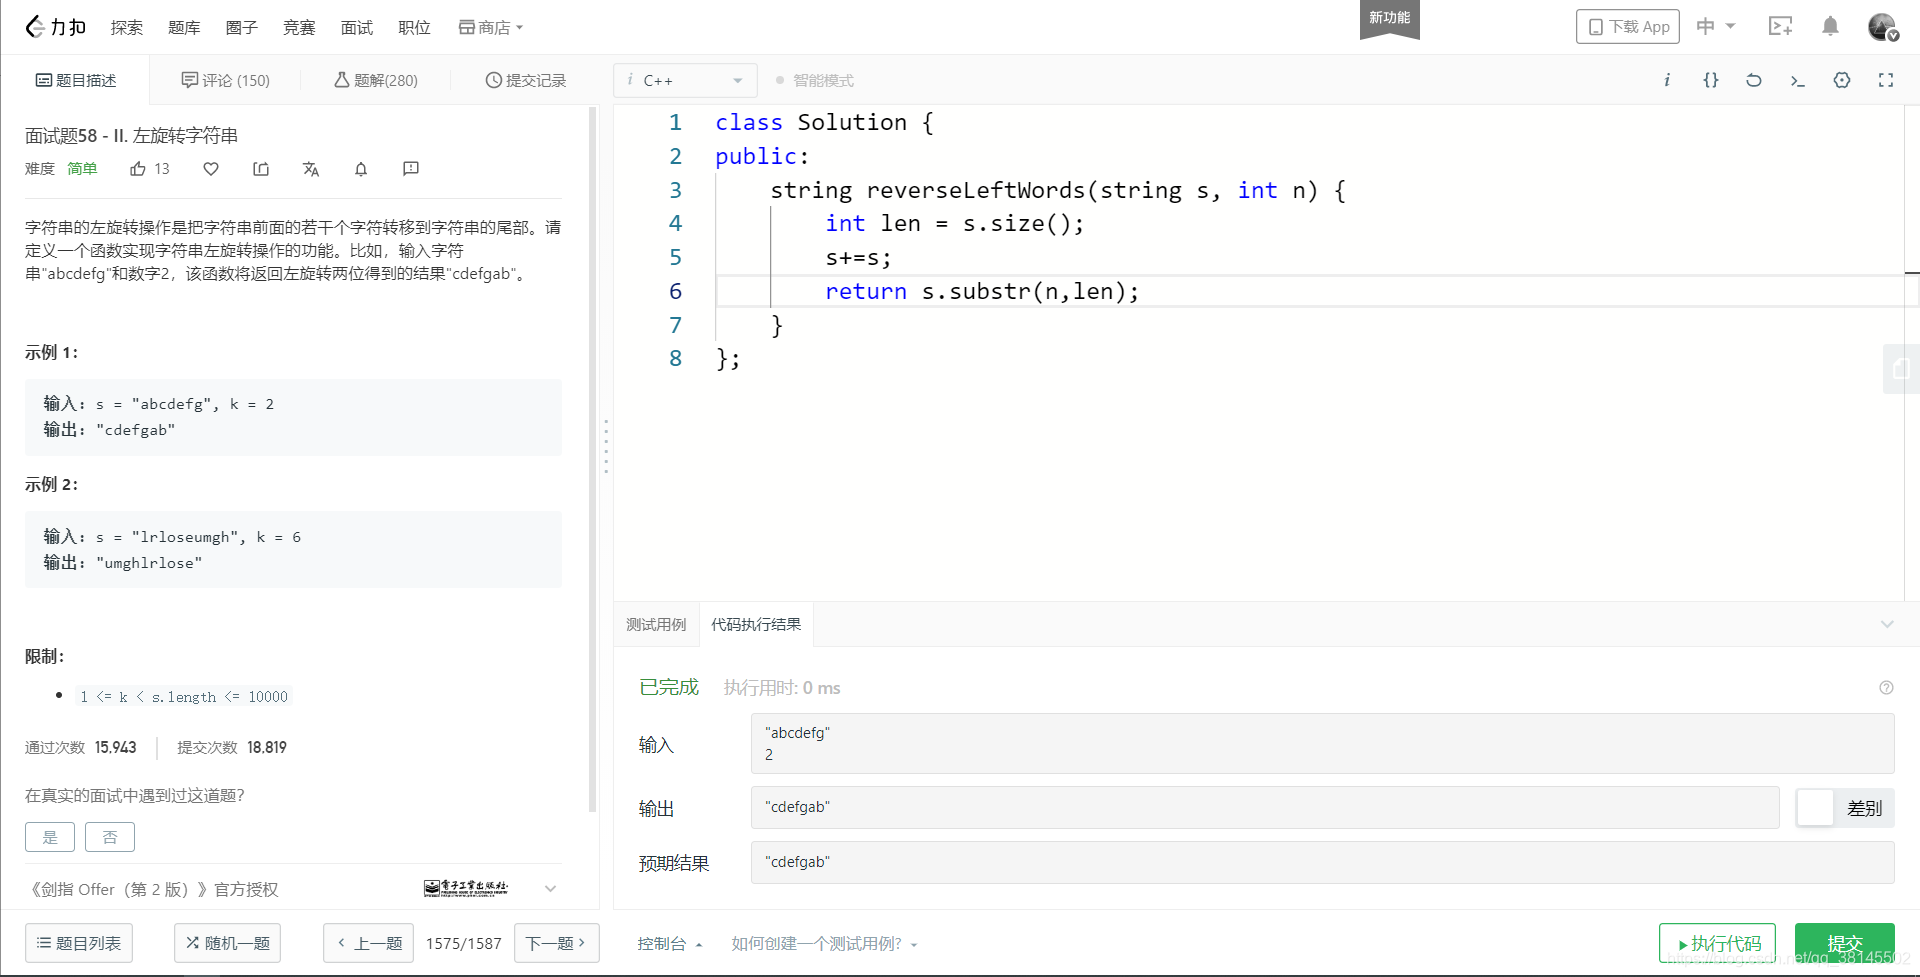Viewport: 1920px width, 977px height.
Task: Click the 新功能 ribbon
Action: coord(1390,18)
